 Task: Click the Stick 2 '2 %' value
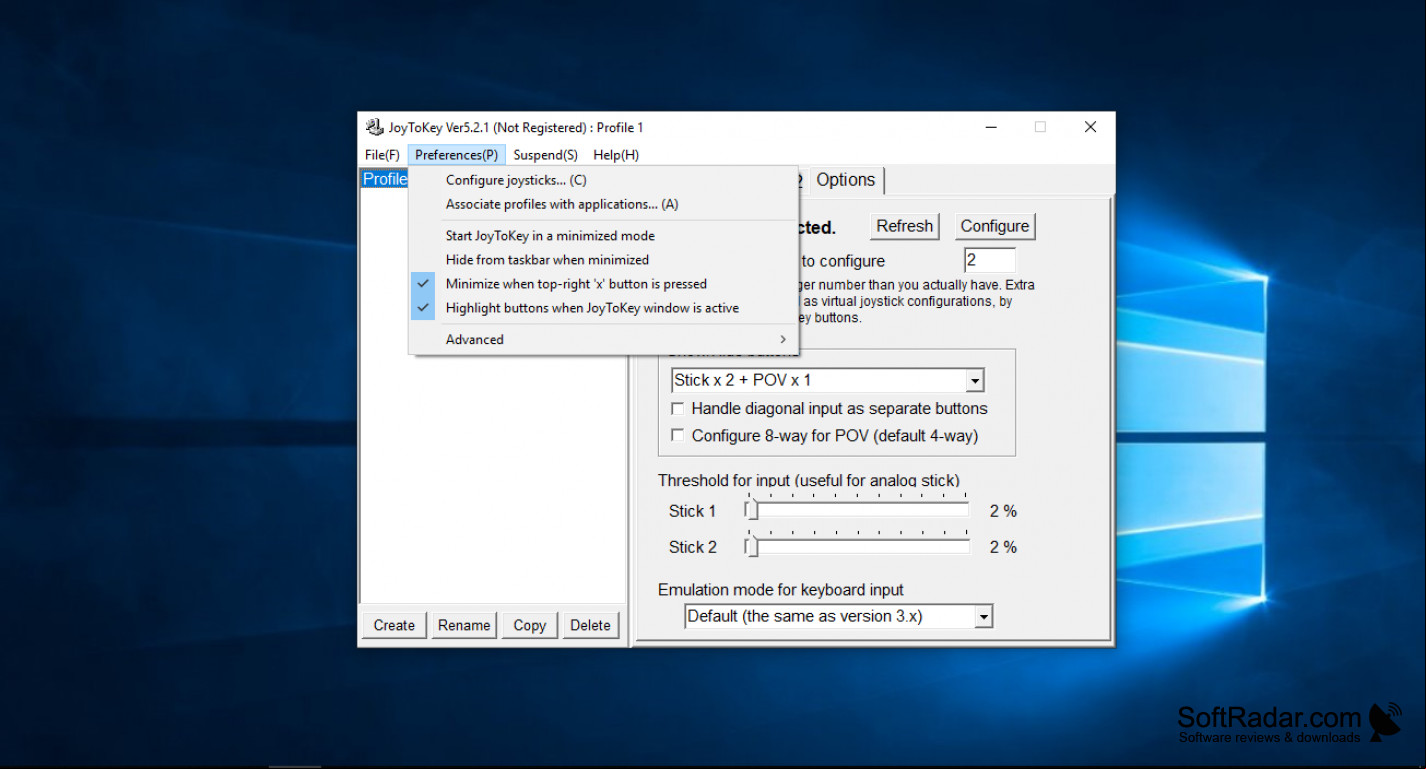point(1003,547)
